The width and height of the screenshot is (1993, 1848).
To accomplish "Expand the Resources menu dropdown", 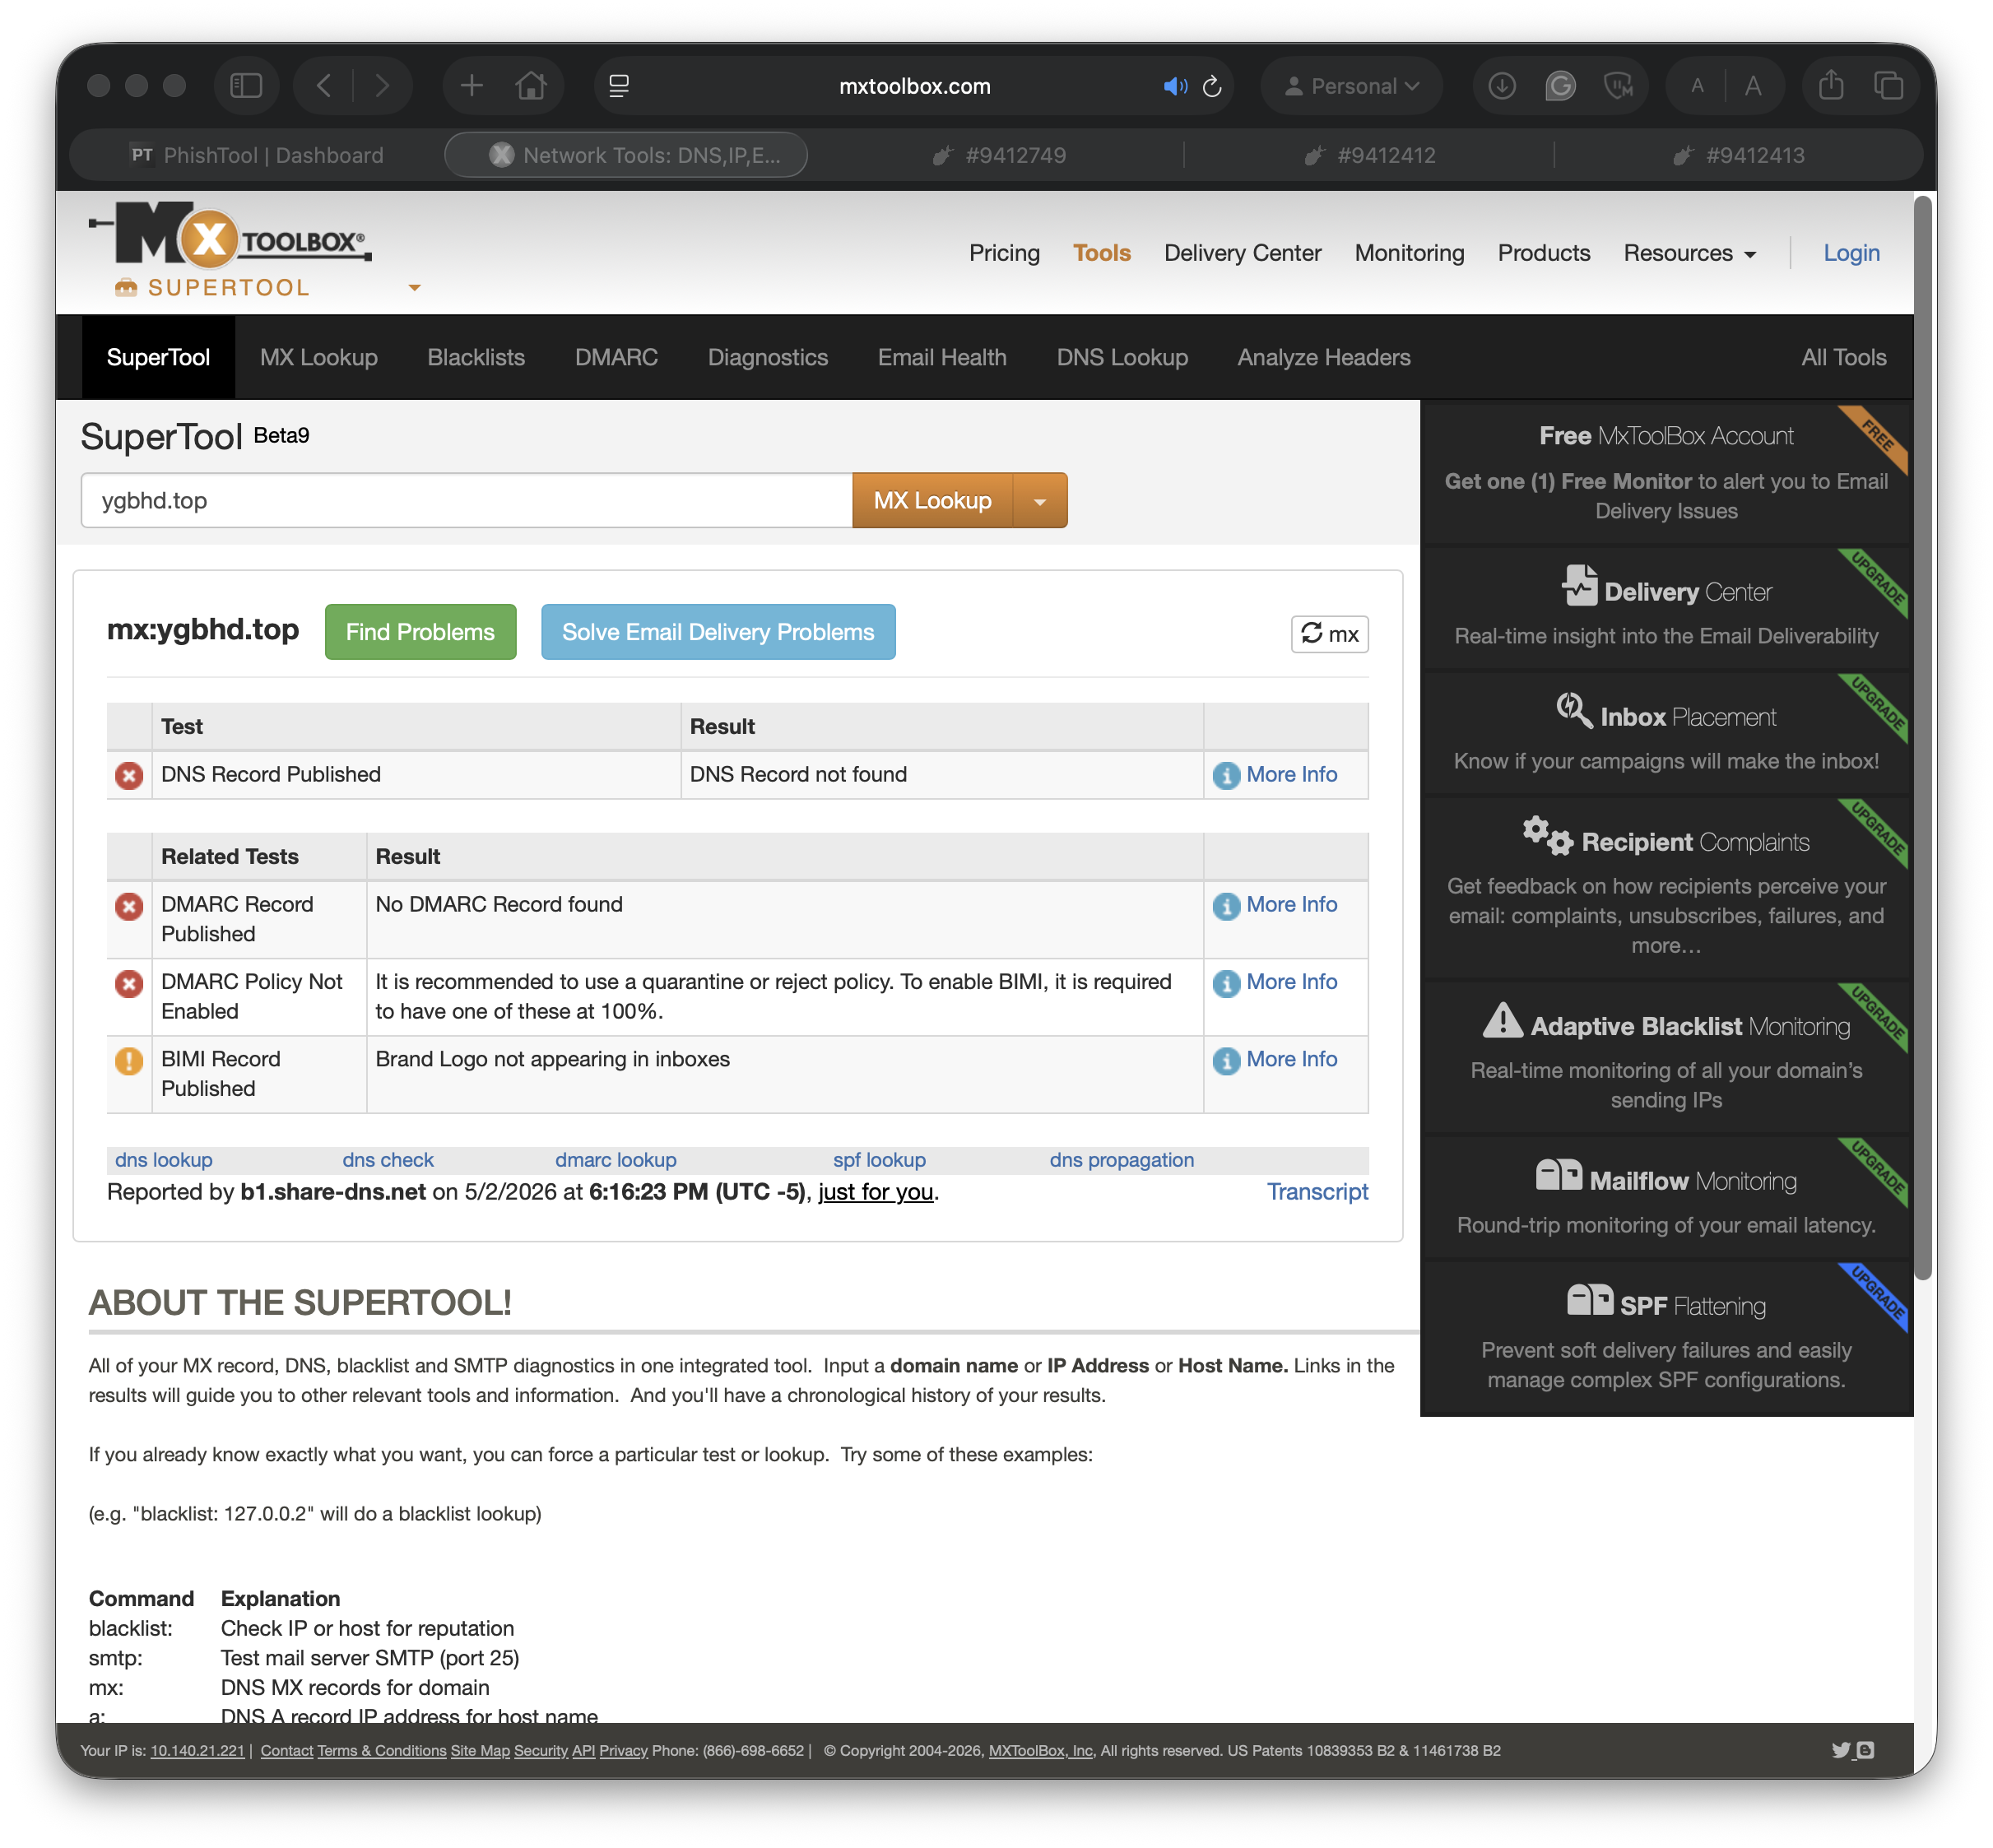I will [x=1689, y=253].
